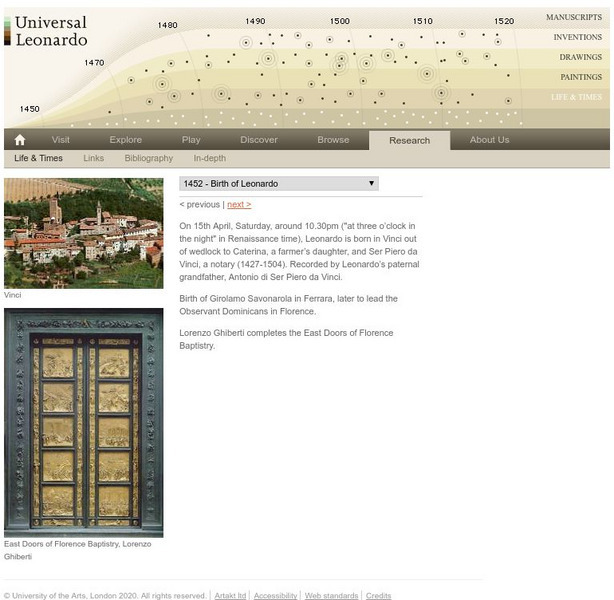Viewport: 614px width, 600px height.
Task: Follow the next > link
Action: pyautogui.click(x=239, y=204)
